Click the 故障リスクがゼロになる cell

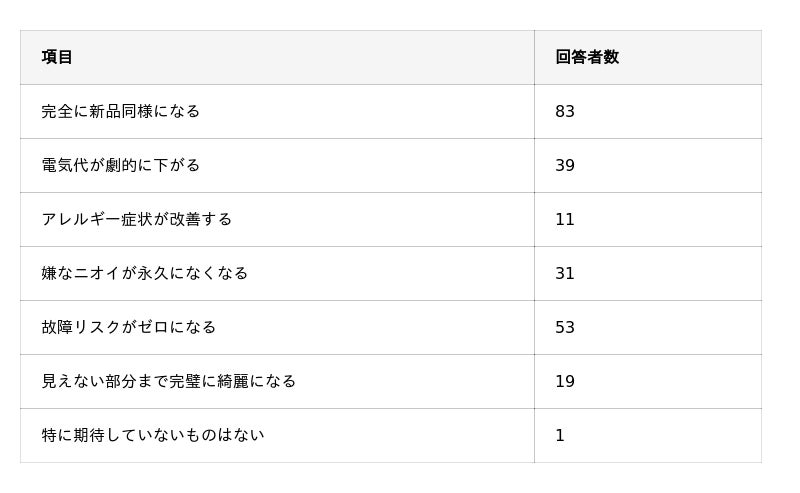point(129,327)
